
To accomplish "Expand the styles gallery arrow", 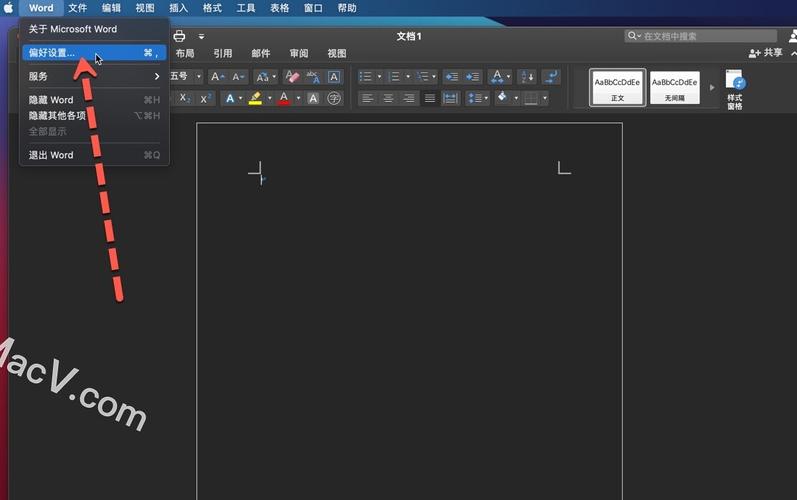I will (x=712, y=88).
